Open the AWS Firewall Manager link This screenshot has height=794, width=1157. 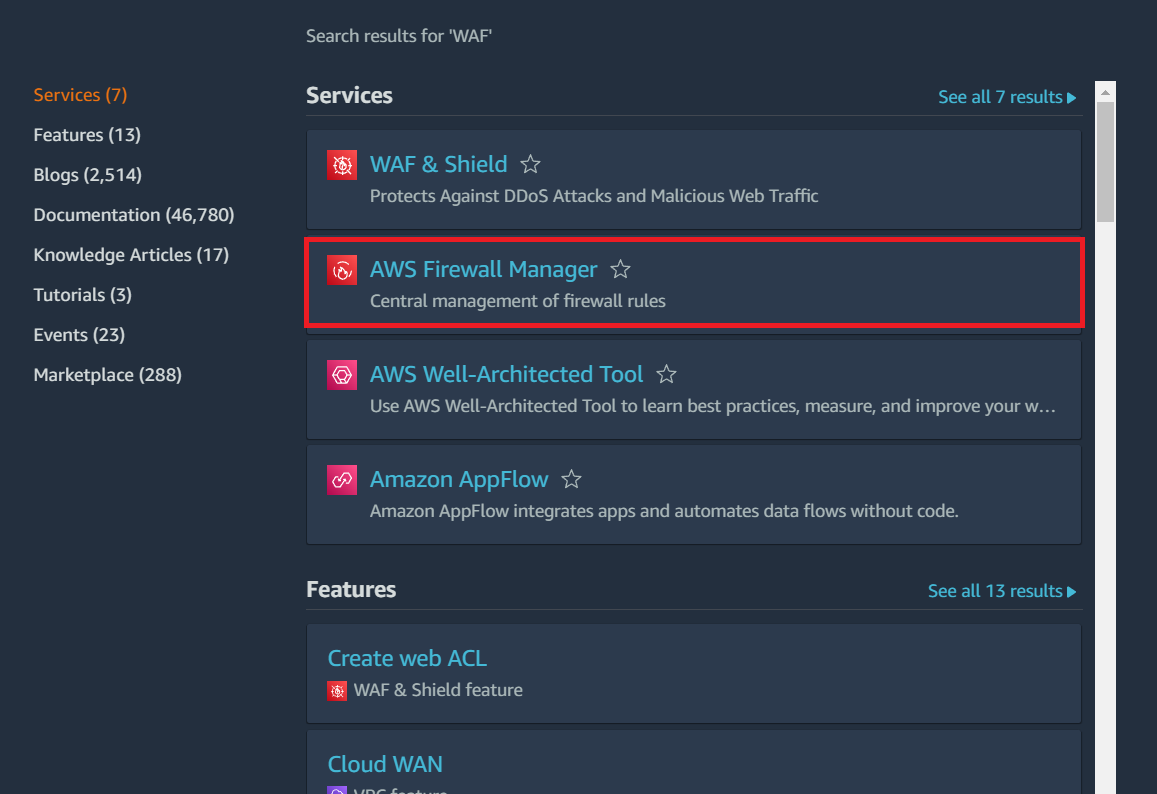pos(483,269)
